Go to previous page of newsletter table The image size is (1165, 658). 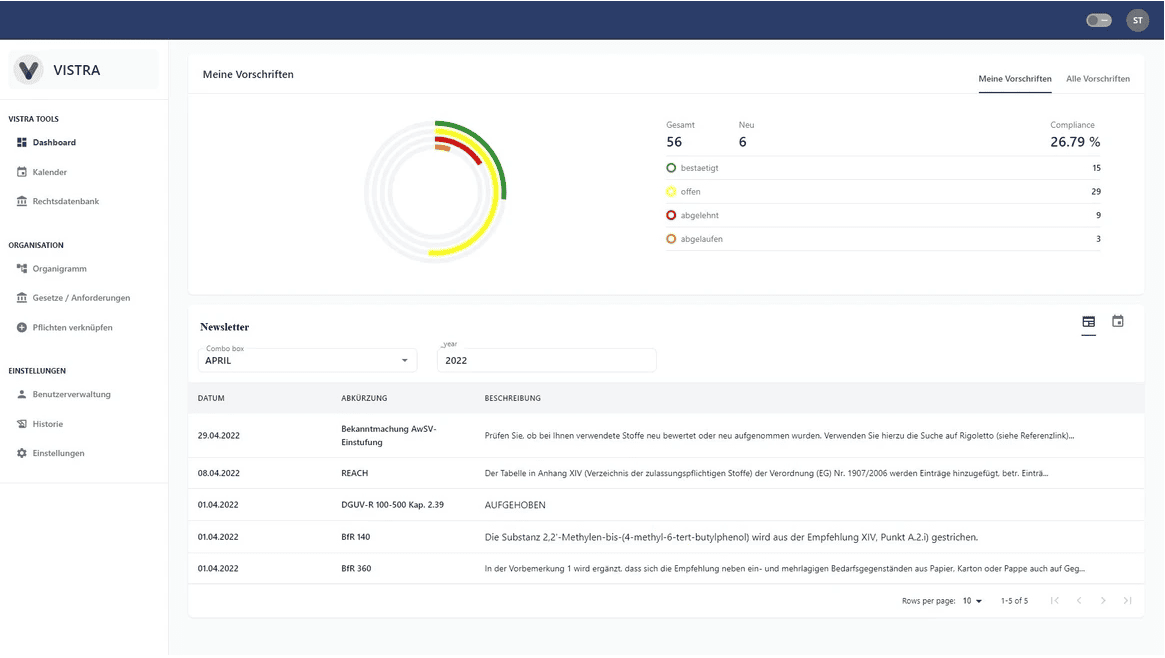pyautogui.click(x=1079, y=601)
